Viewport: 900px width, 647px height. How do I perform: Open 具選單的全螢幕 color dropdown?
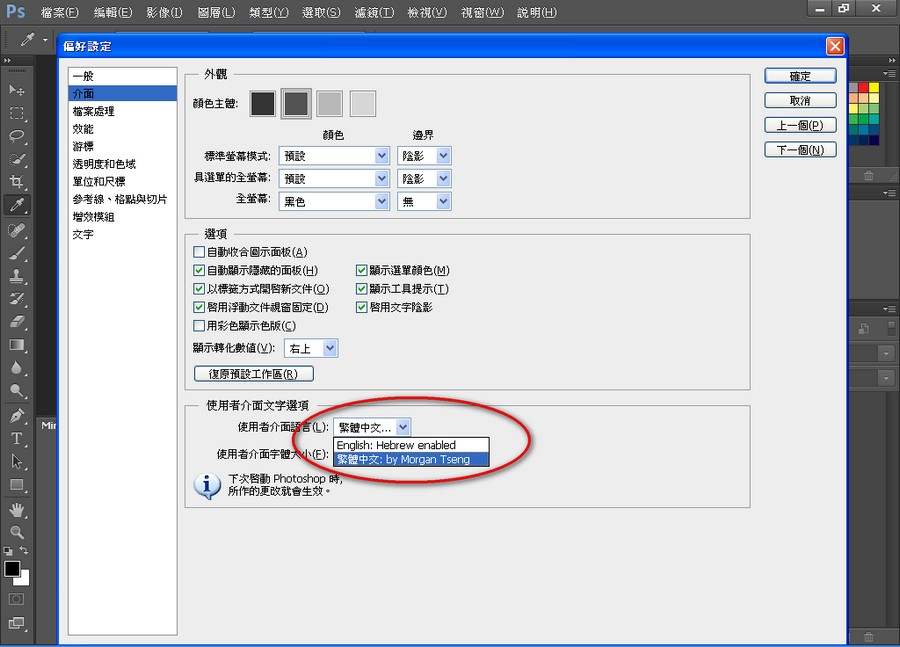pos(334,179)
